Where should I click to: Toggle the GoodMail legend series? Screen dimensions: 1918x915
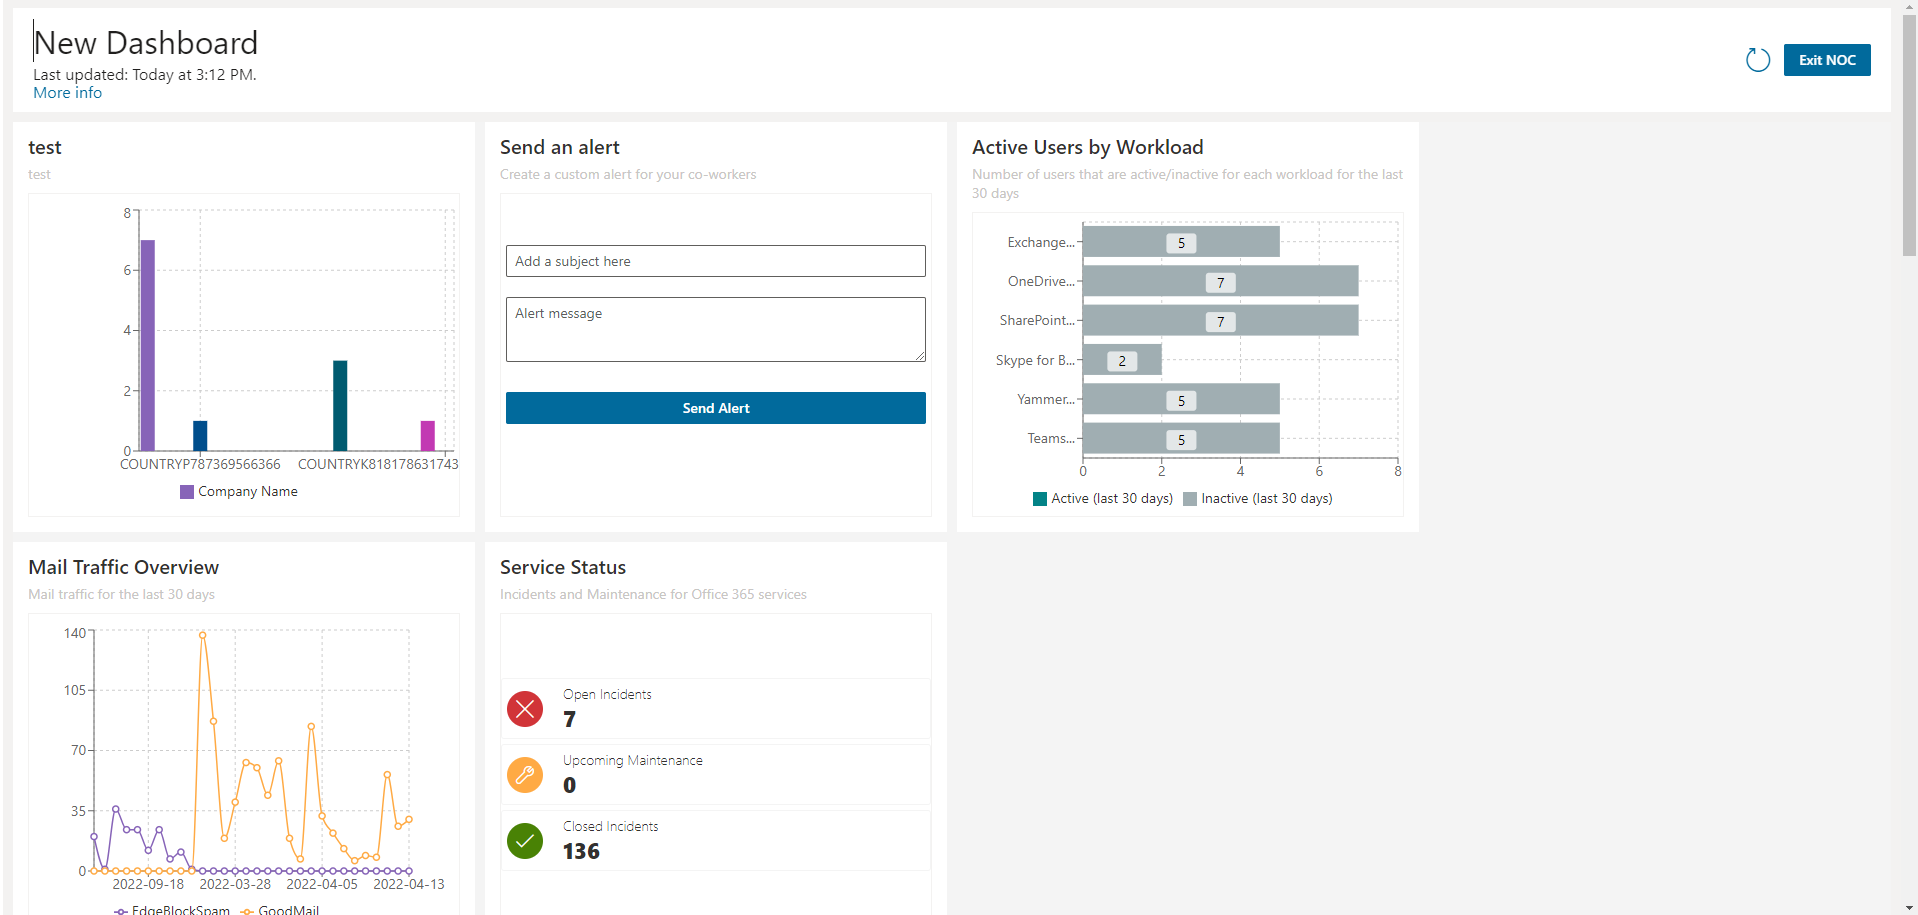pyautogui.click(x=247, y=910)
